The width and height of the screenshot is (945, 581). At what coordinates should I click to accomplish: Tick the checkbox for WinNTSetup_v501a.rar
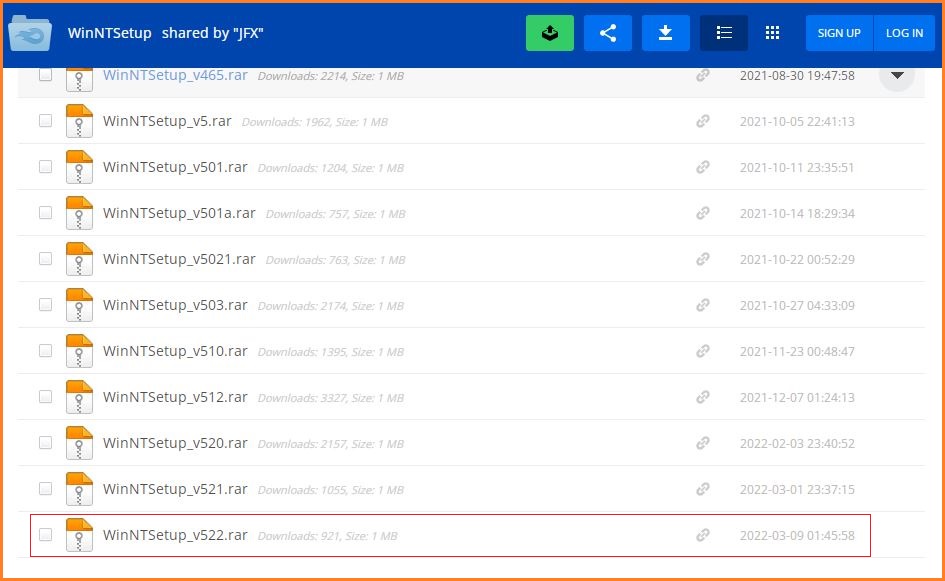(45, 213)
